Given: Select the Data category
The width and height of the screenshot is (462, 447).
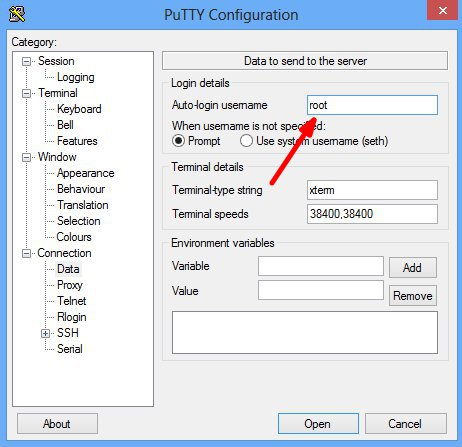Looking at the screenshot, I should coord(68,269).
